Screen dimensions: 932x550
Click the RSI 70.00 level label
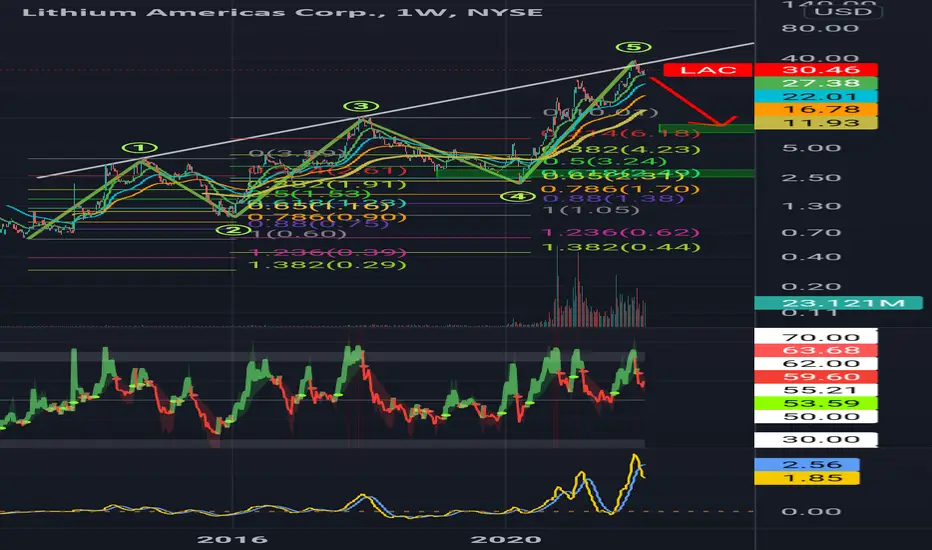click(x=816, y=337)
